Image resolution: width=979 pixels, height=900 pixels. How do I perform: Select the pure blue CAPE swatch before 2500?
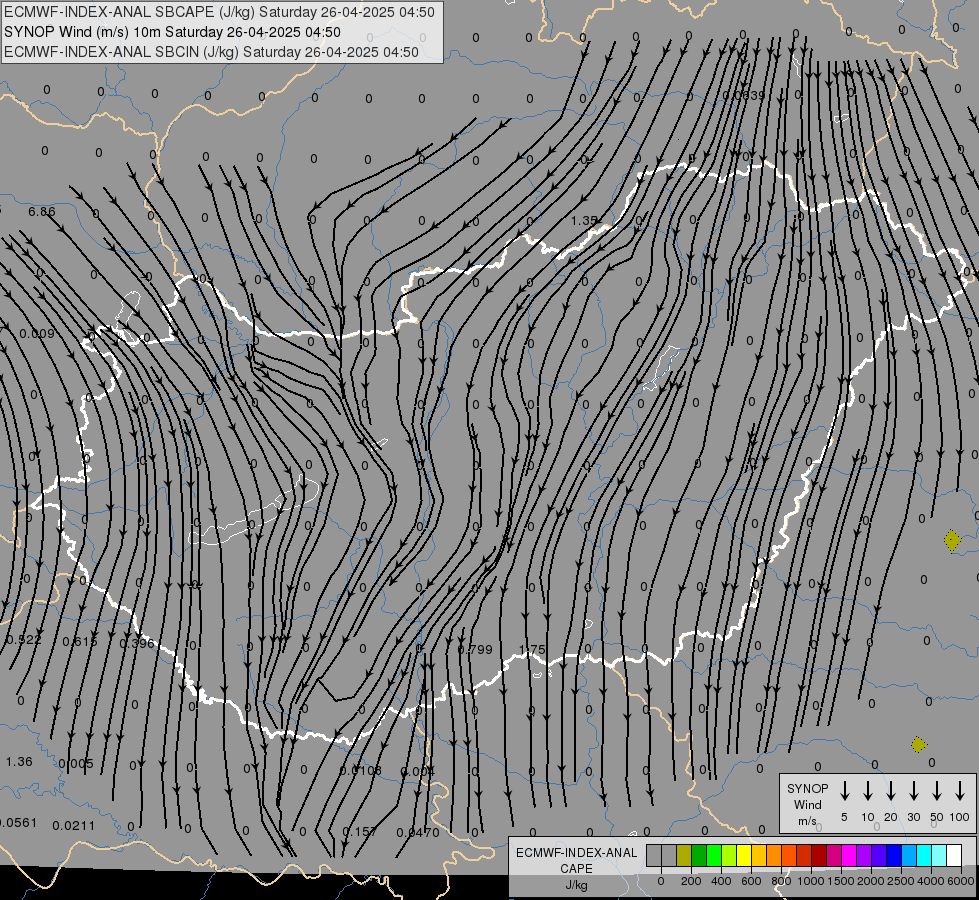click(x=894, y=855)
